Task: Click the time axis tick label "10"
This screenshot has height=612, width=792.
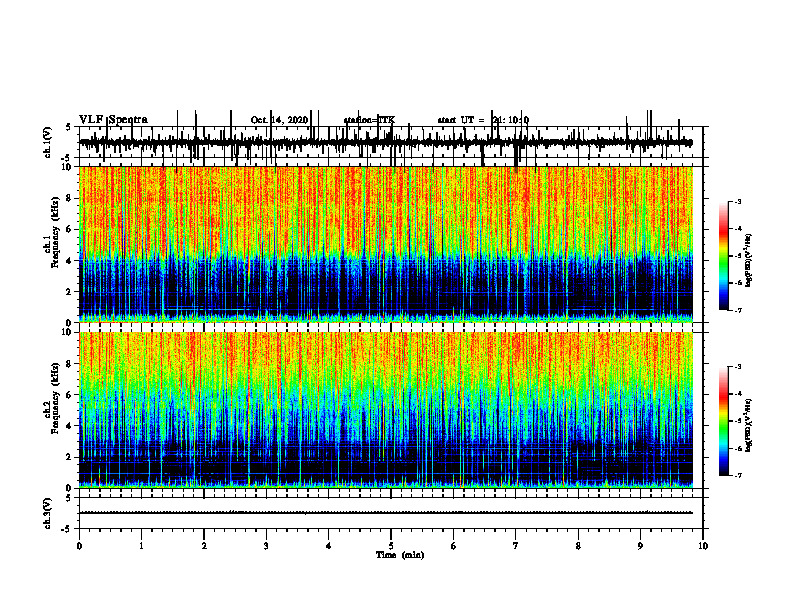Action: tap(703, 546)
